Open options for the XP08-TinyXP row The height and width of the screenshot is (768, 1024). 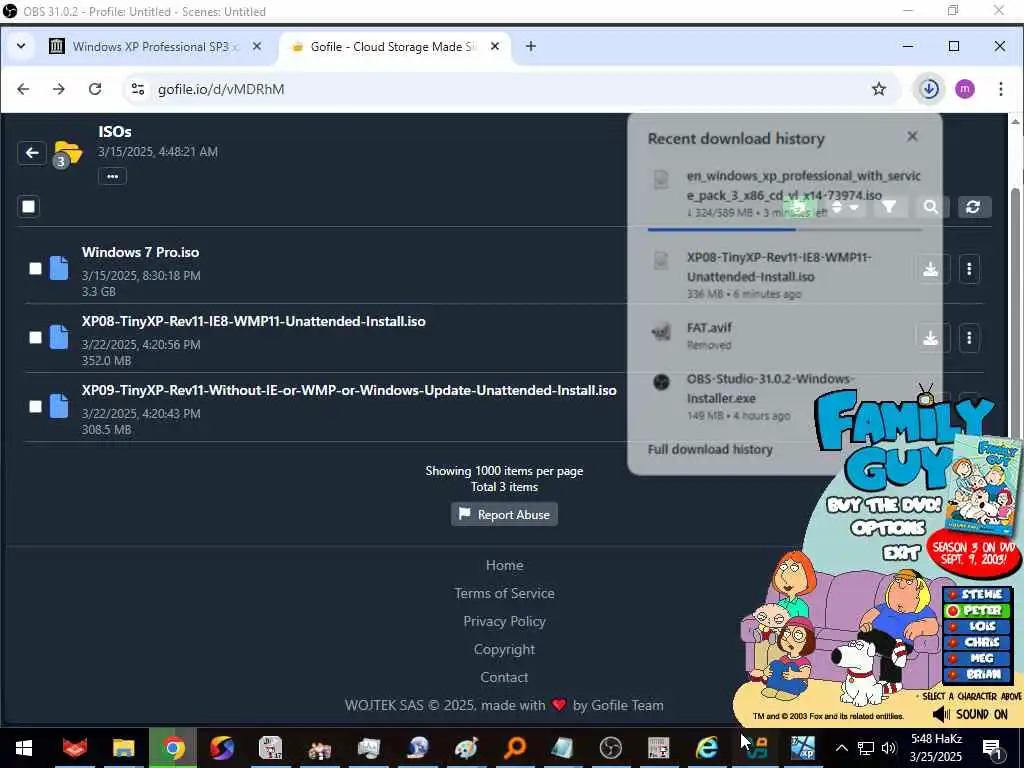969,338
